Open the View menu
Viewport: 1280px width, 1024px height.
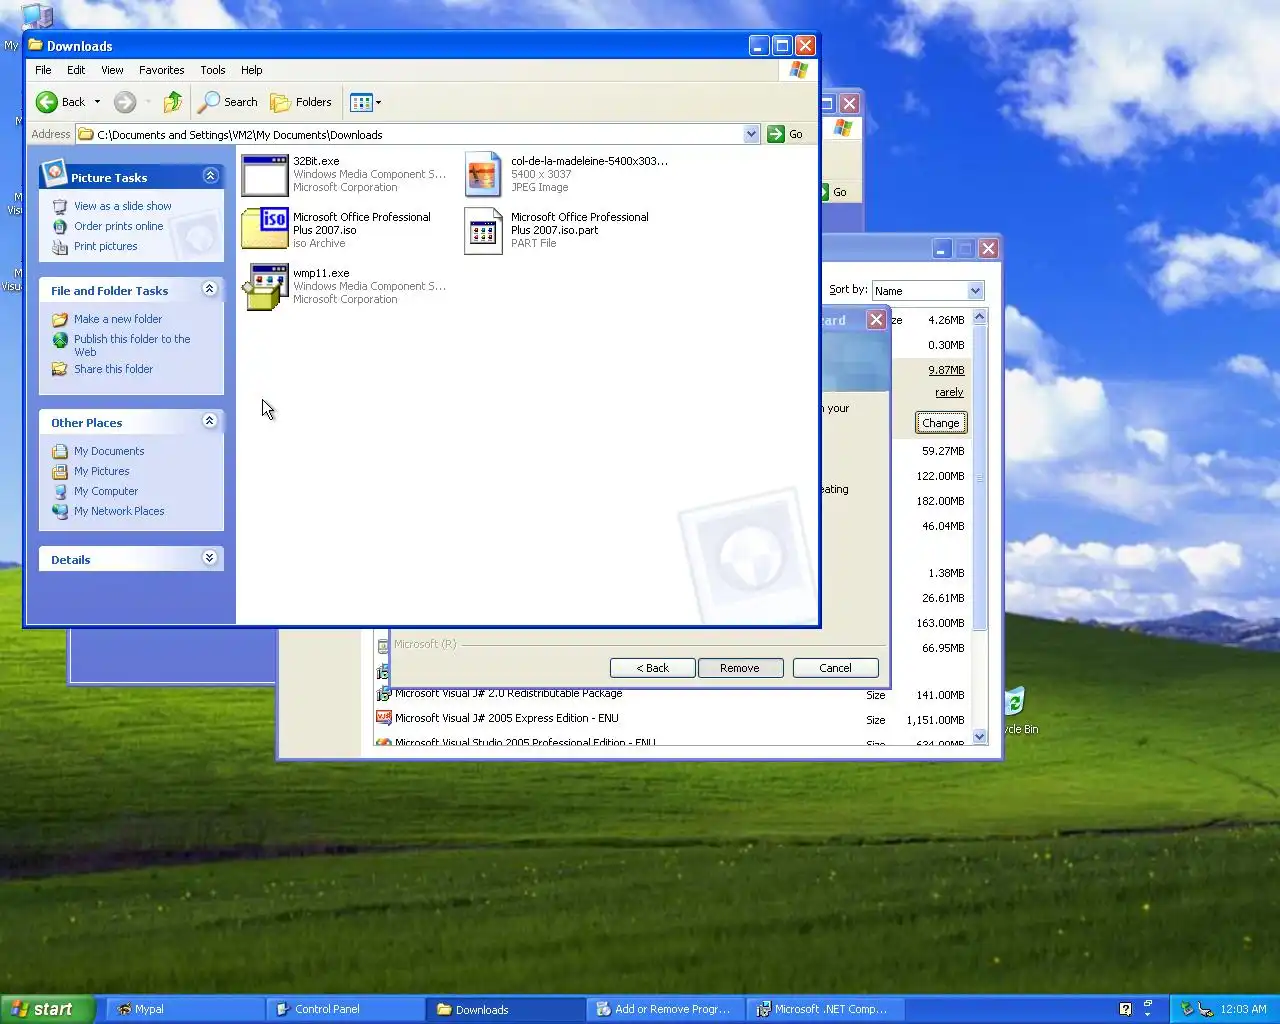pos(112,70)
